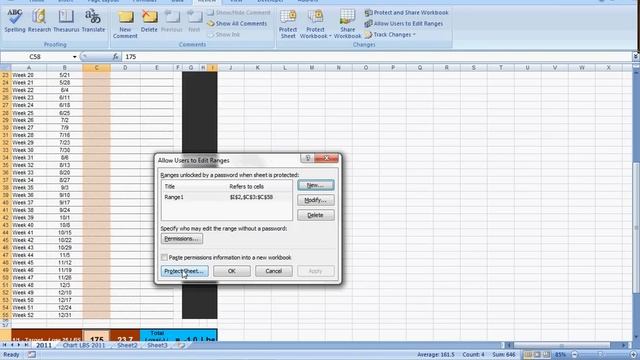Viewport: 640px width, 360px height.
Task: Click the Name Box showing C58
Action: click(36, 57)
